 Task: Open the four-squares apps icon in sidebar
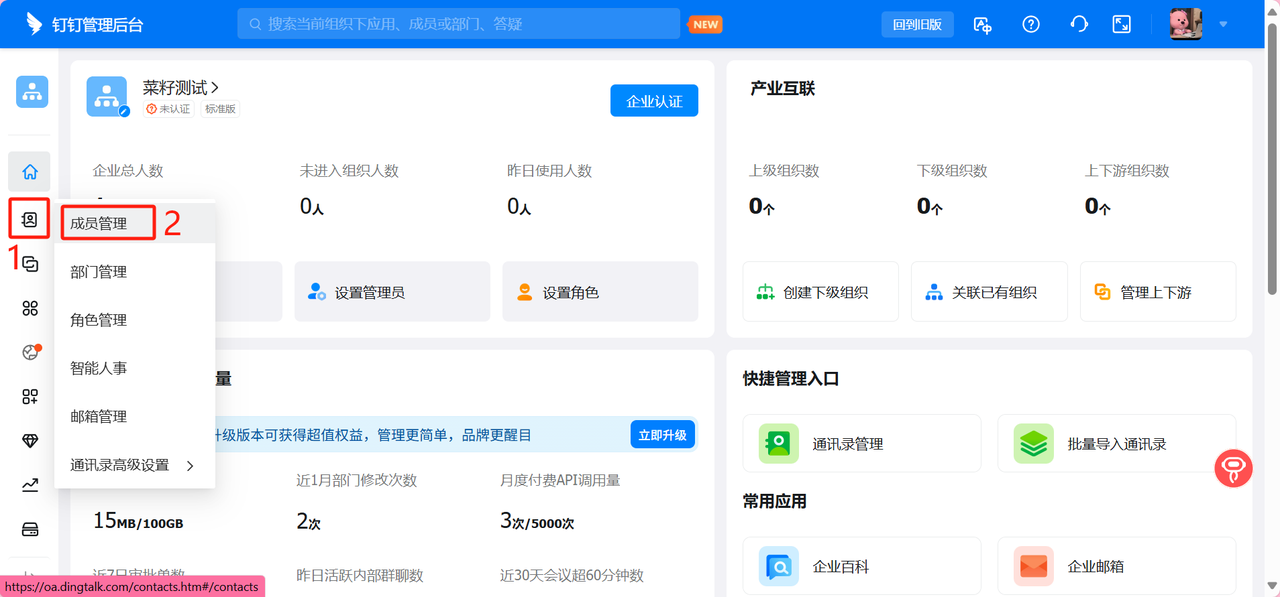[x=30, y=308]
